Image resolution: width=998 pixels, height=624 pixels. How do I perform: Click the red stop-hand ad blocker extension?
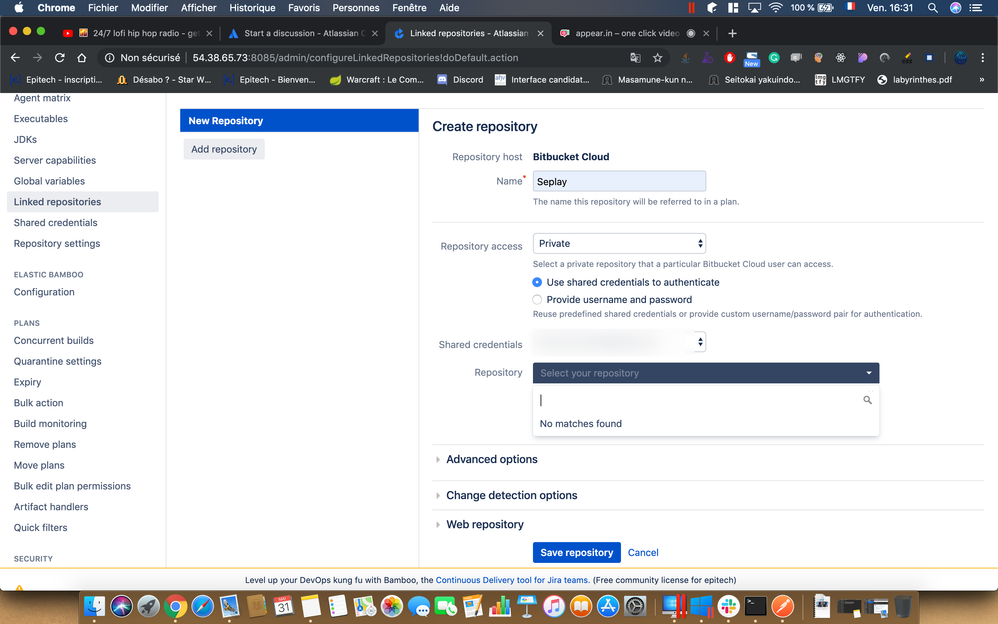click(729, 58)
